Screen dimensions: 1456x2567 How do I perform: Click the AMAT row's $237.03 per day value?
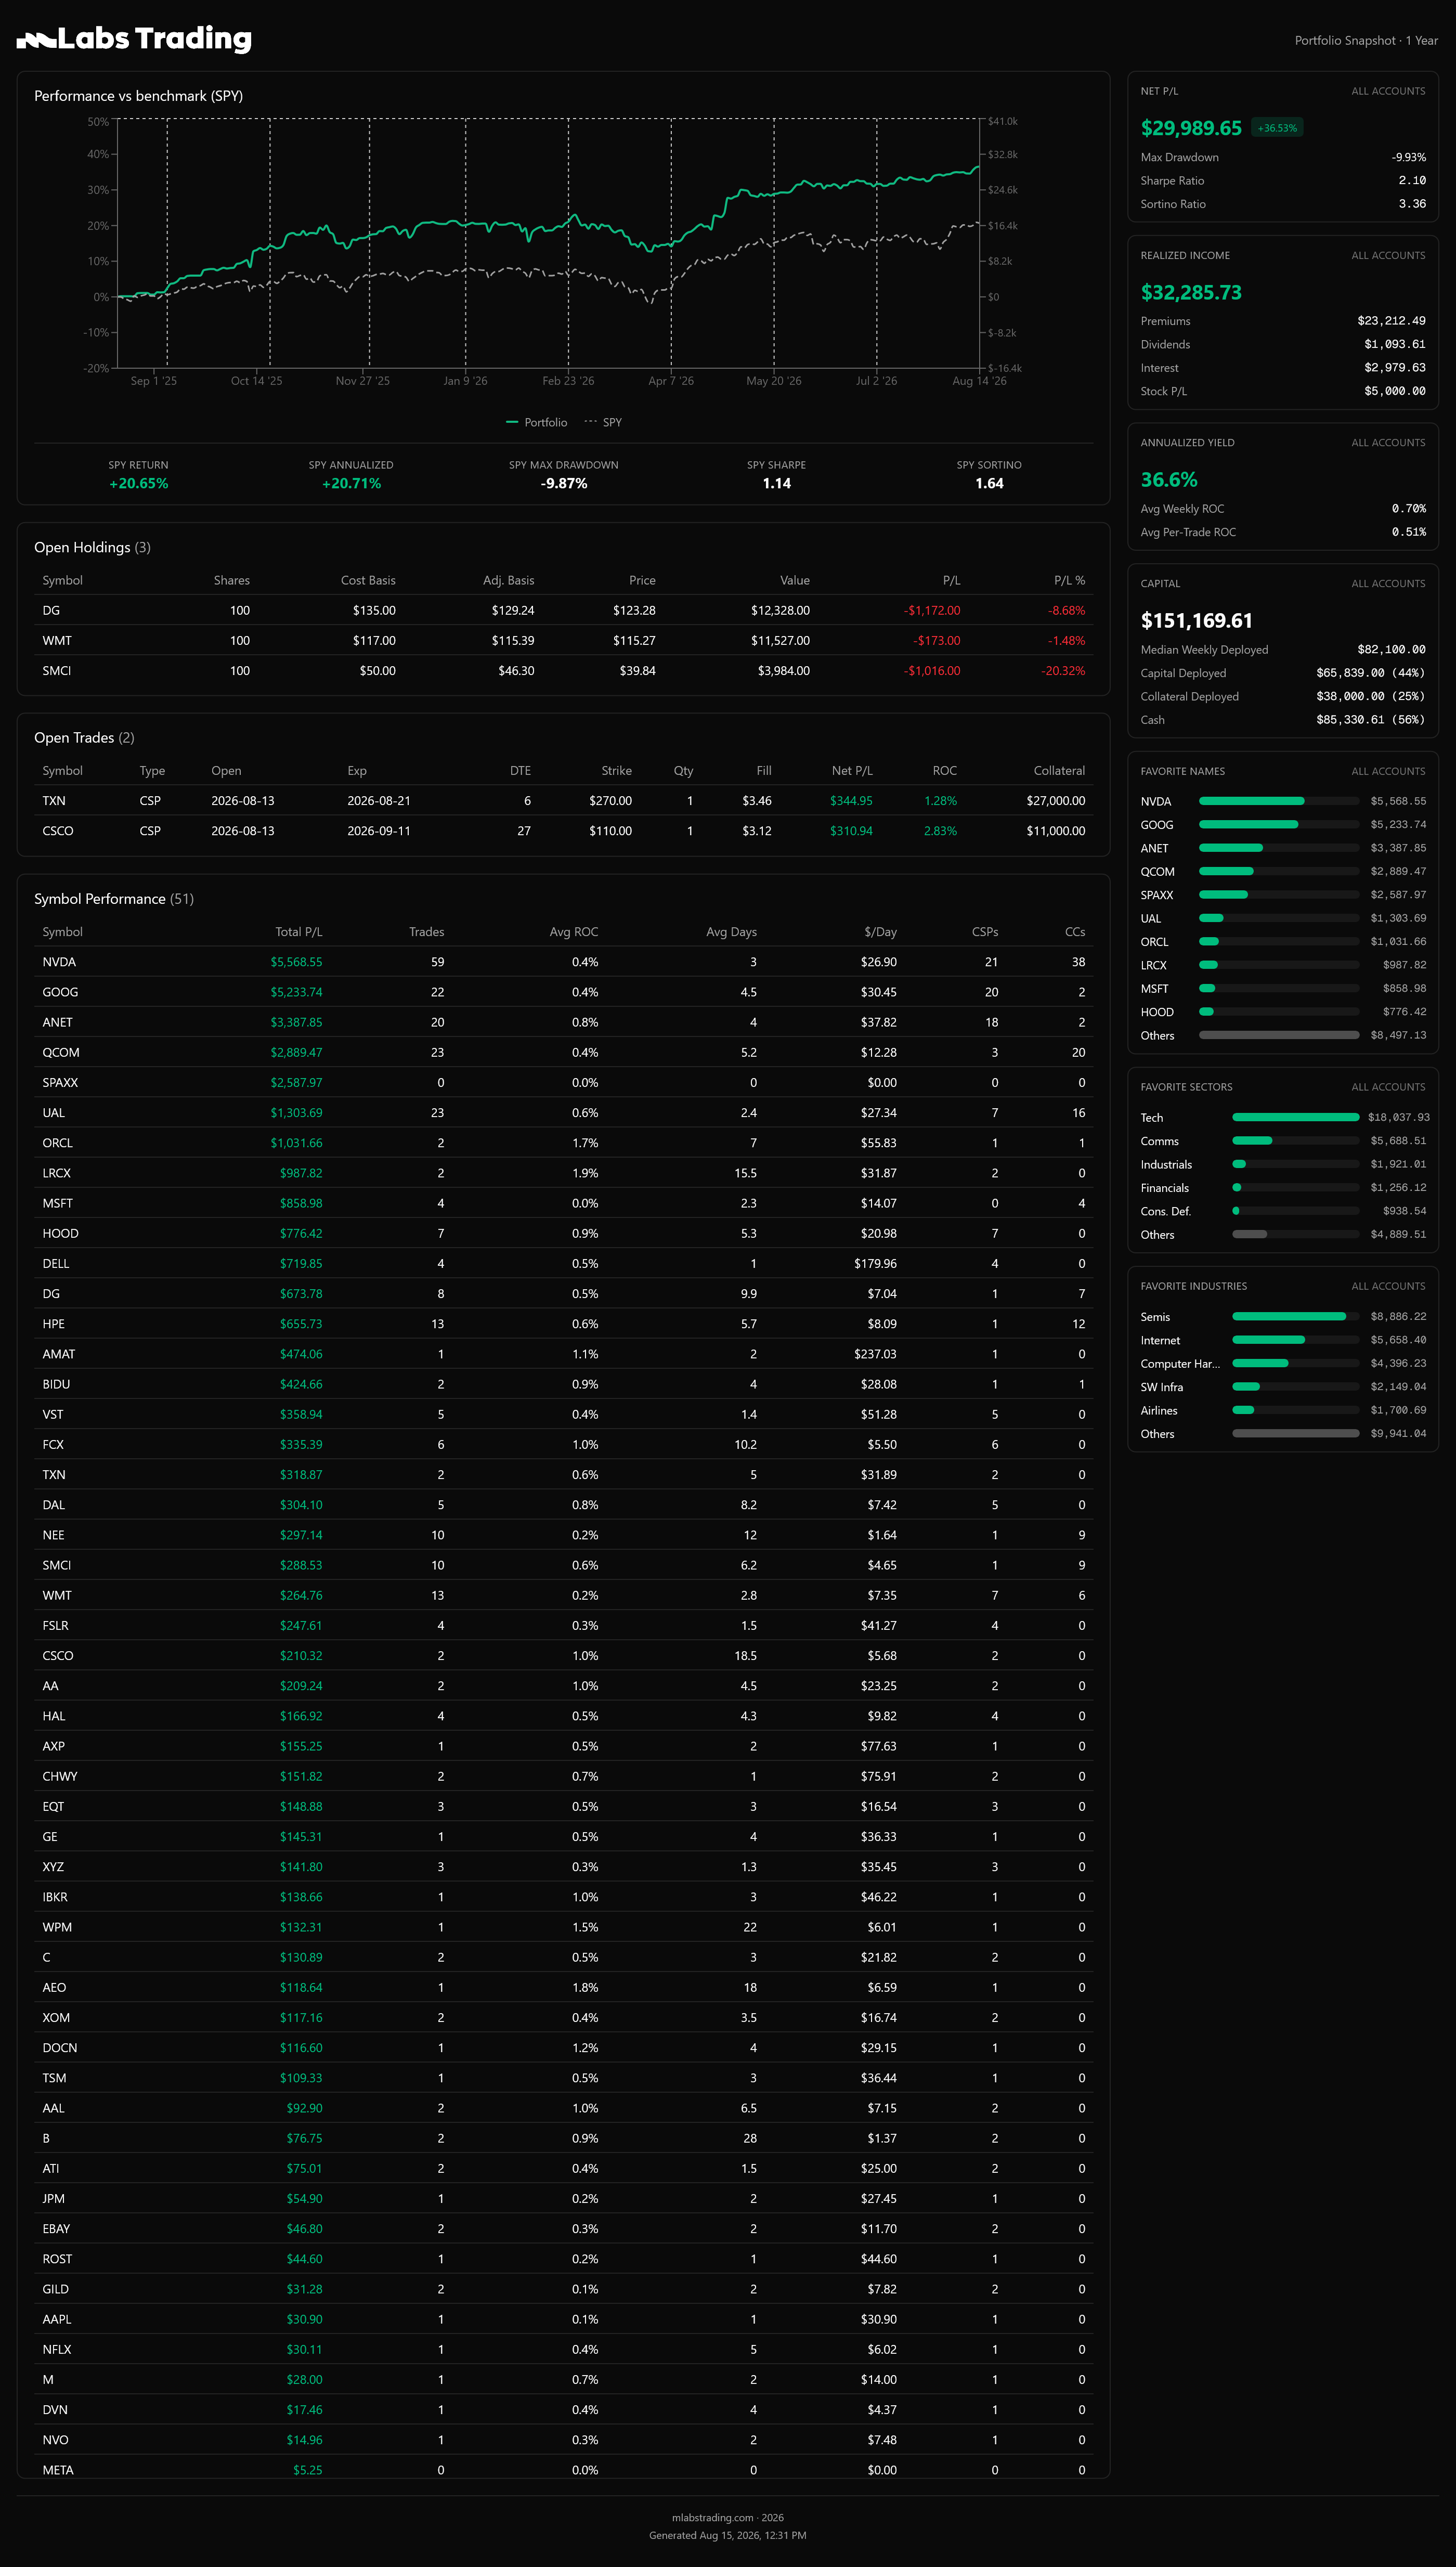(875, 1354)
